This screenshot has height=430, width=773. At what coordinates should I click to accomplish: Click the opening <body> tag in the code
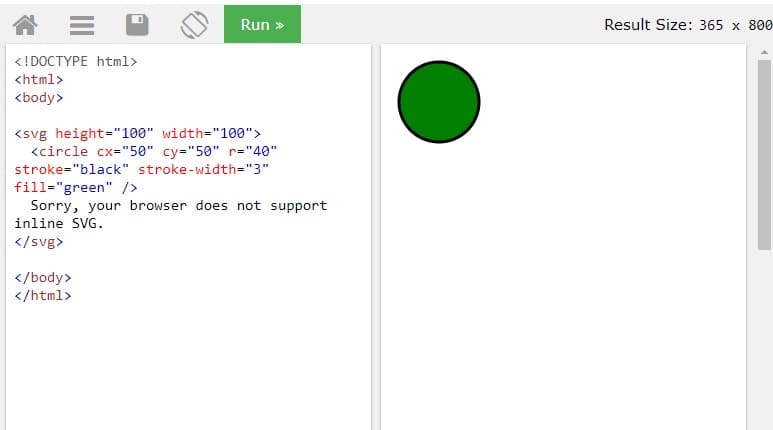[39, 97]
